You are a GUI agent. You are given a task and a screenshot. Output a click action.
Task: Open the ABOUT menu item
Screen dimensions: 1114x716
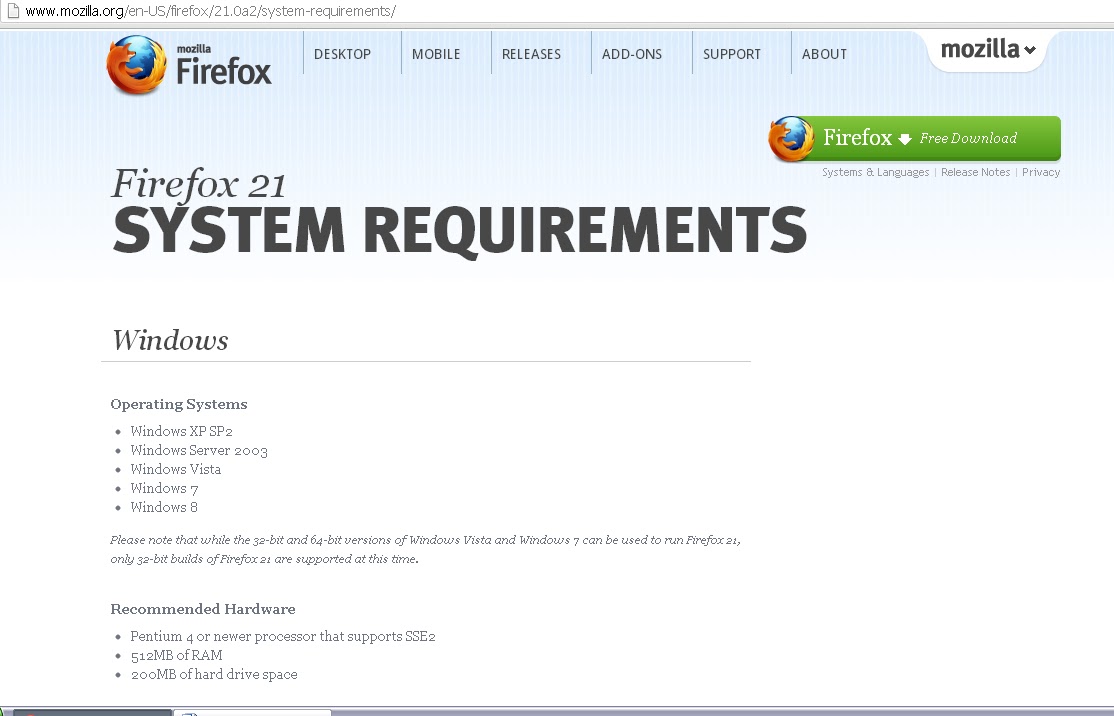coord(824,54)
